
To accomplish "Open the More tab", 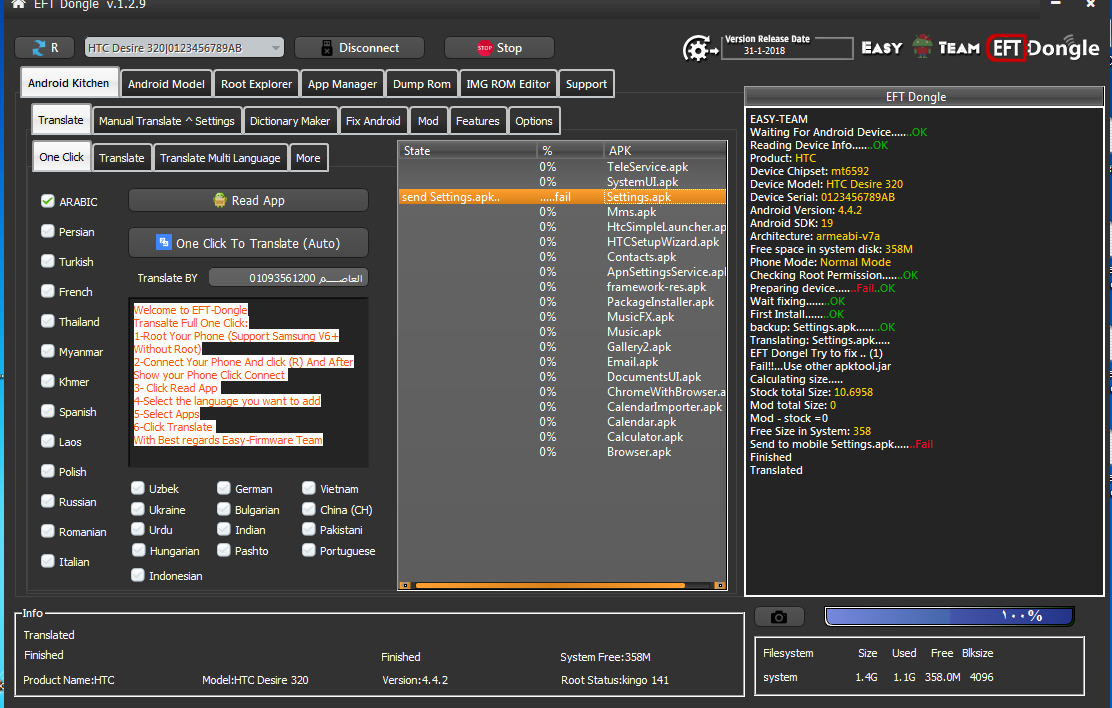I will coord(308,157).
